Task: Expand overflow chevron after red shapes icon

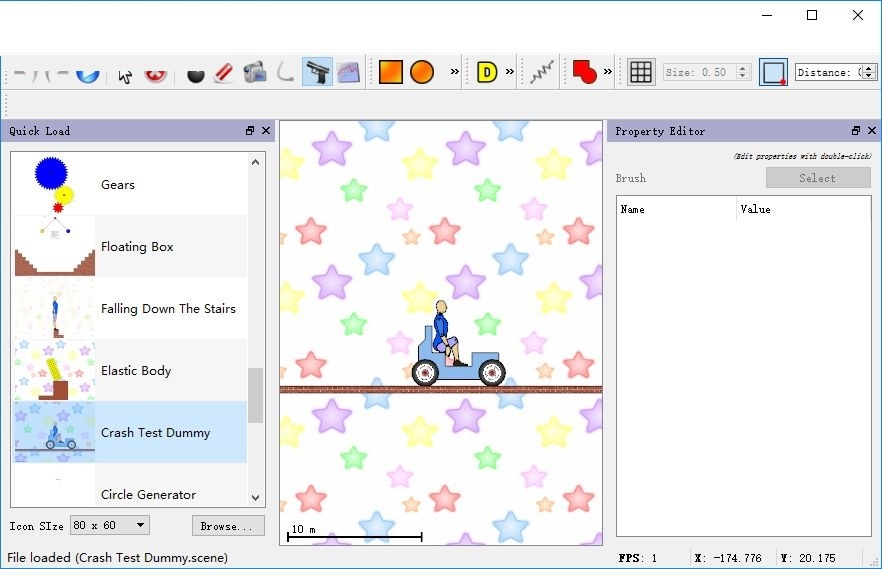Action: click(607, 72)
